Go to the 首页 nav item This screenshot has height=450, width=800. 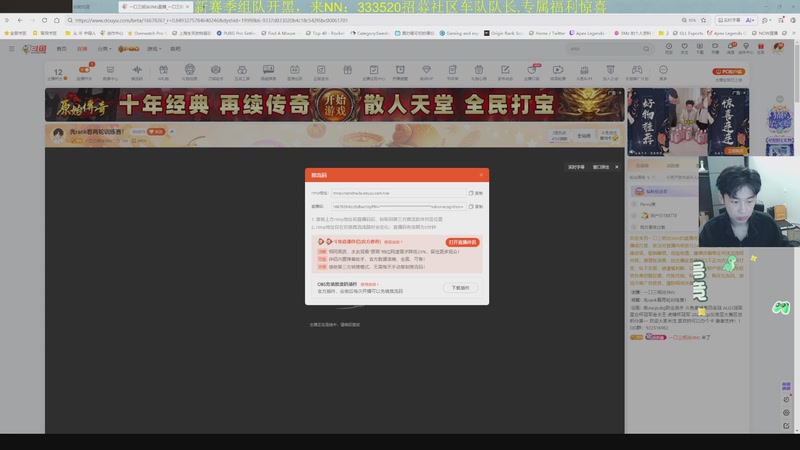62,49
